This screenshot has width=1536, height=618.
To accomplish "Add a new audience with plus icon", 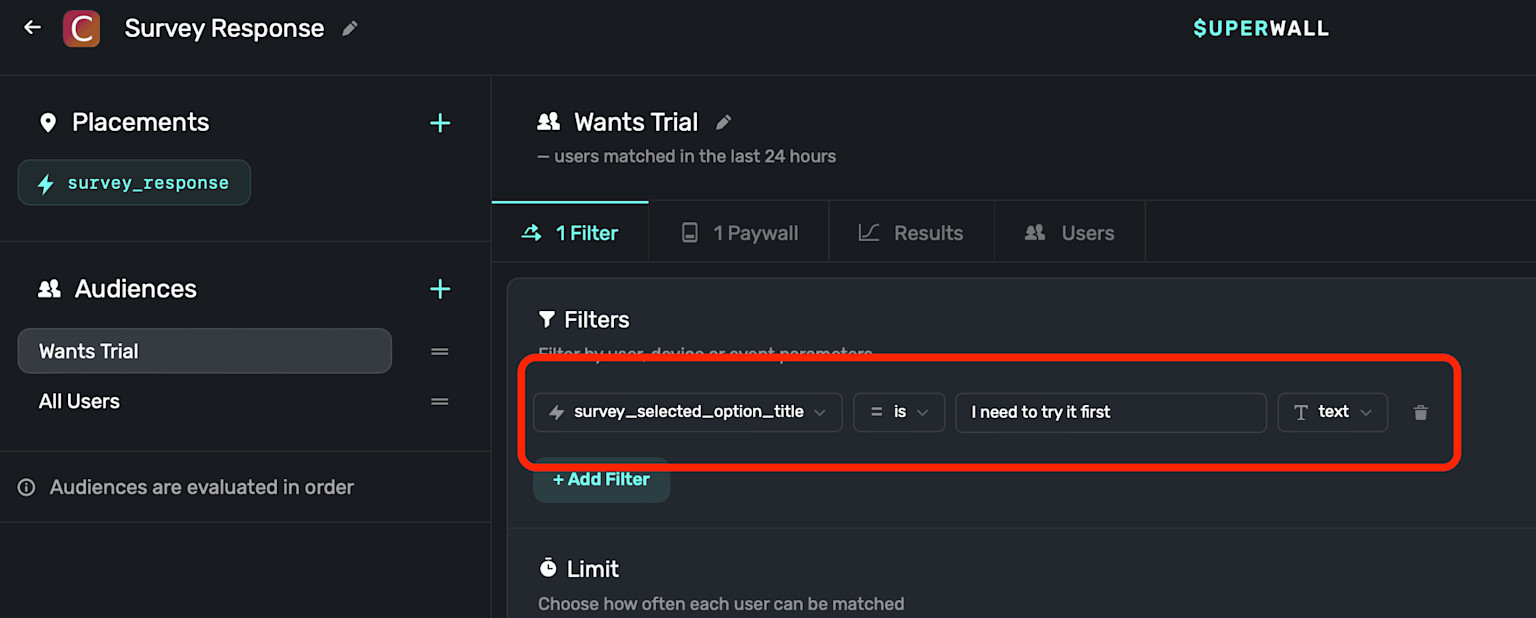I will click(x=440, y=289).
